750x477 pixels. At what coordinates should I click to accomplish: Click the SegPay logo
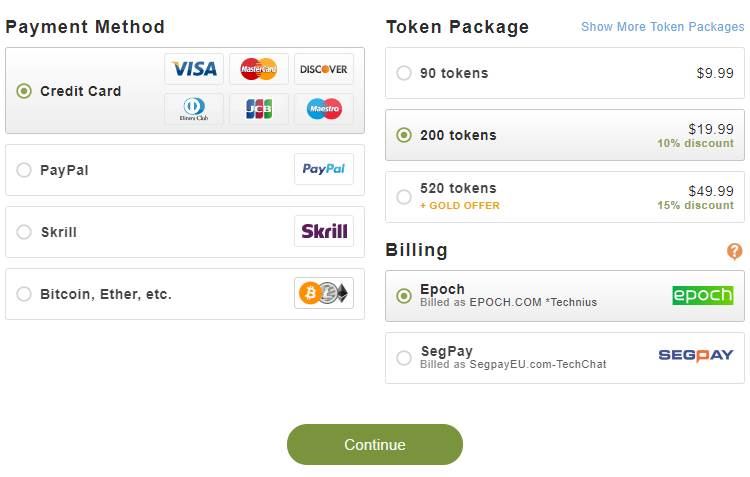[x=696, y=355]
